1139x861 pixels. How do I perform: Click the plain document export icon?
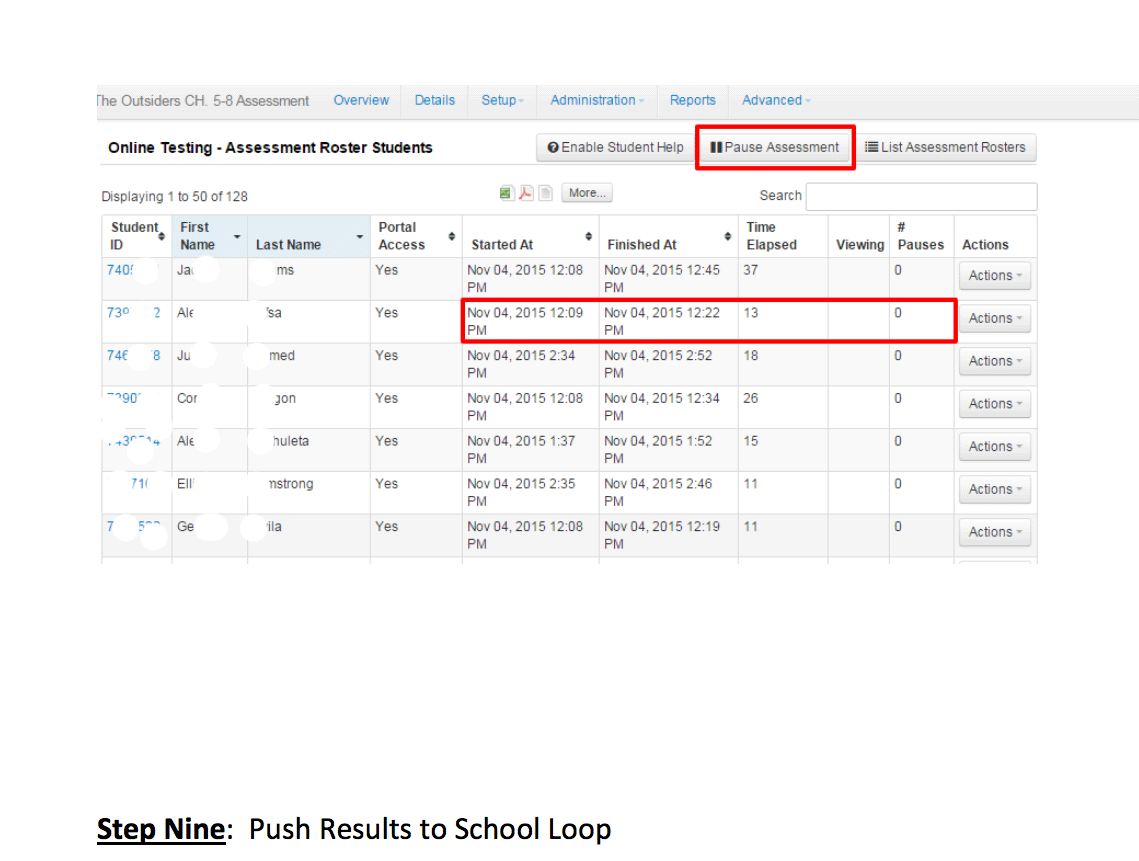click(545, 193)
